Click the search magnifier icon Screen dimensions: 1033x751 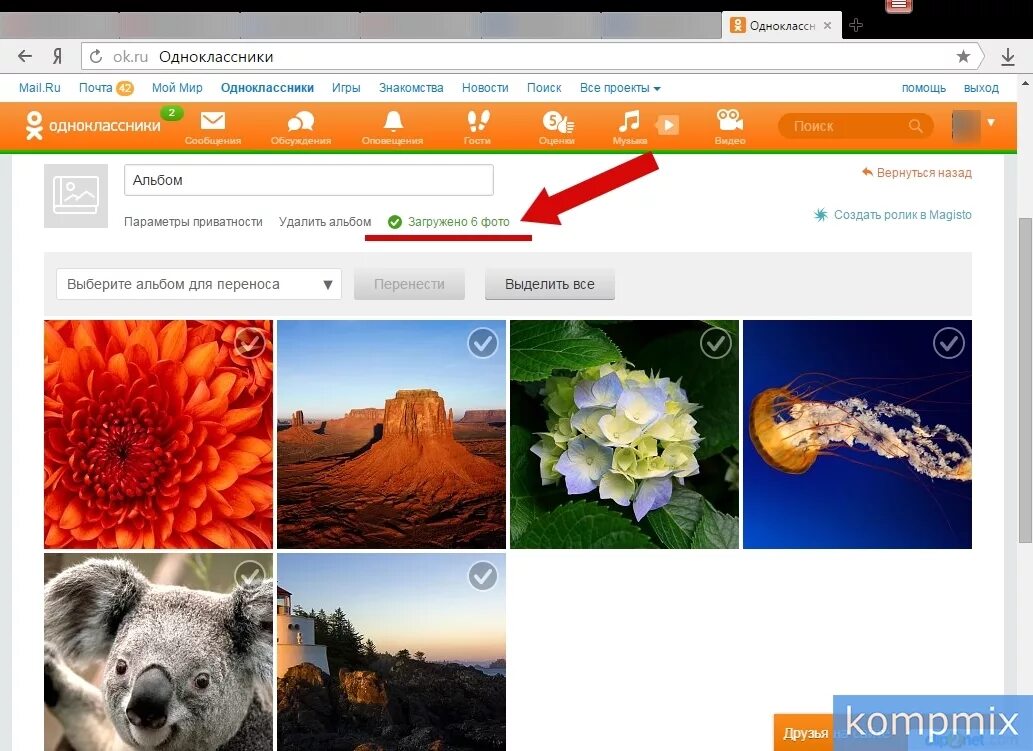[x=915, y=126]
